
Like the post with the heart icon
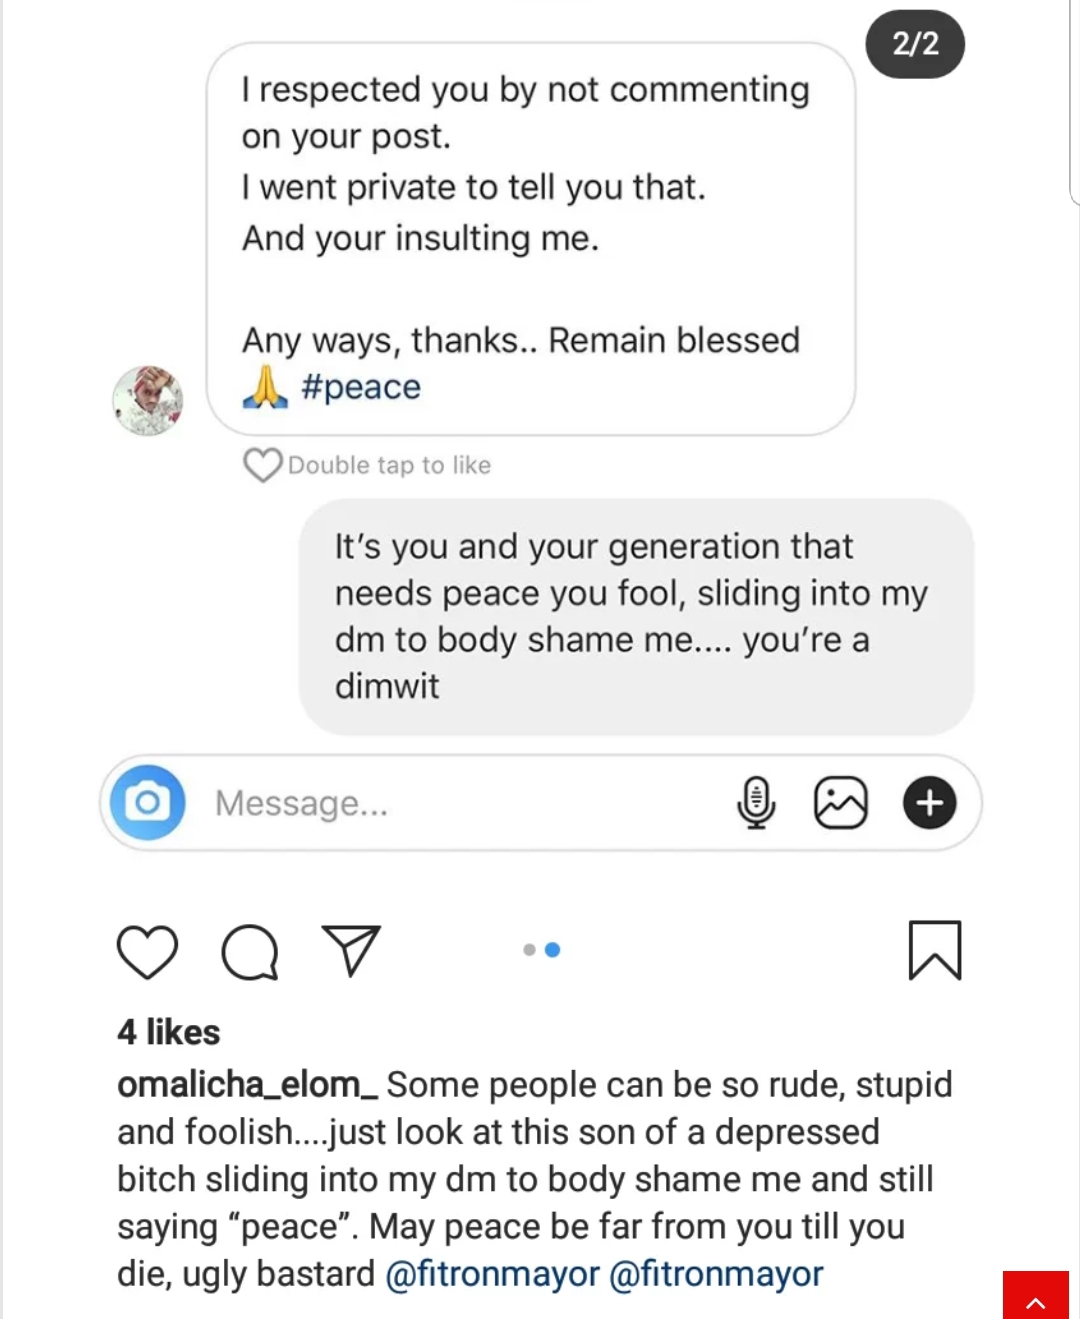pyautogui.click(x=147, y=951)
